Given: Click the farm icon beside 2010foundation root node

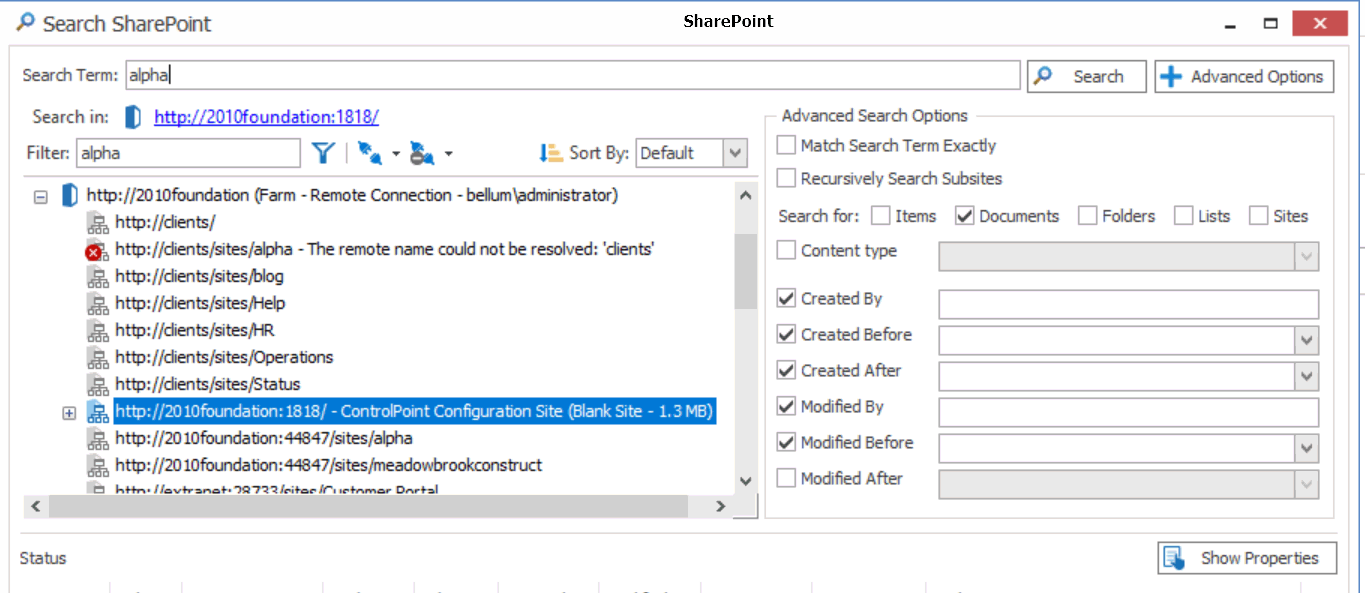Looking at the screenshot, I should point(70,196).
